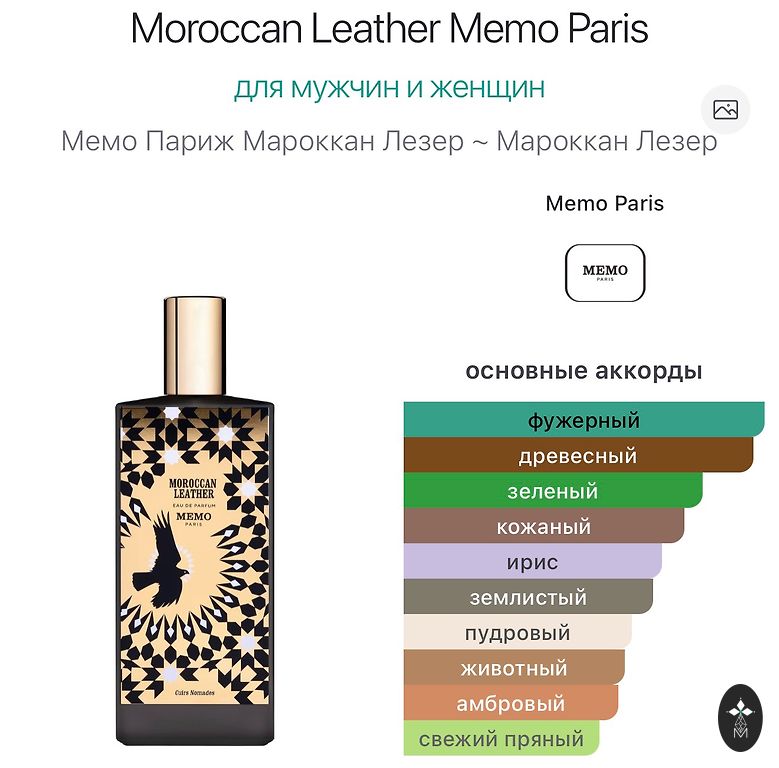Tap the dark oval watermark badge icon
779x768 pixels.
tap(740, 717)
